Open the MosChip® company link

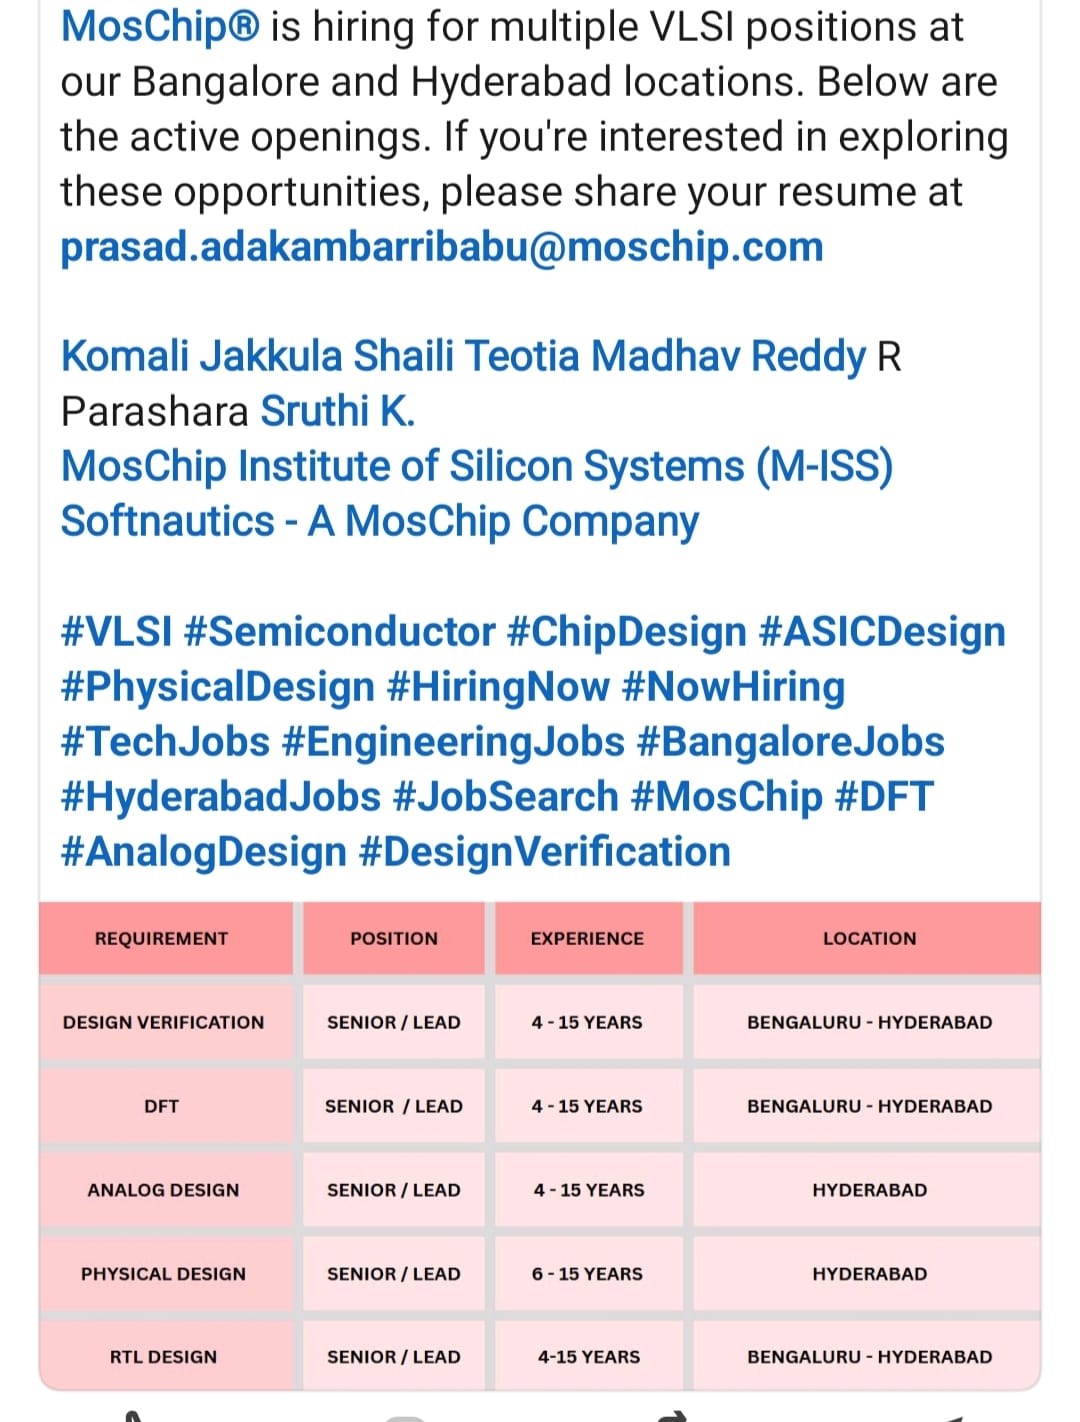pos(160,27)
